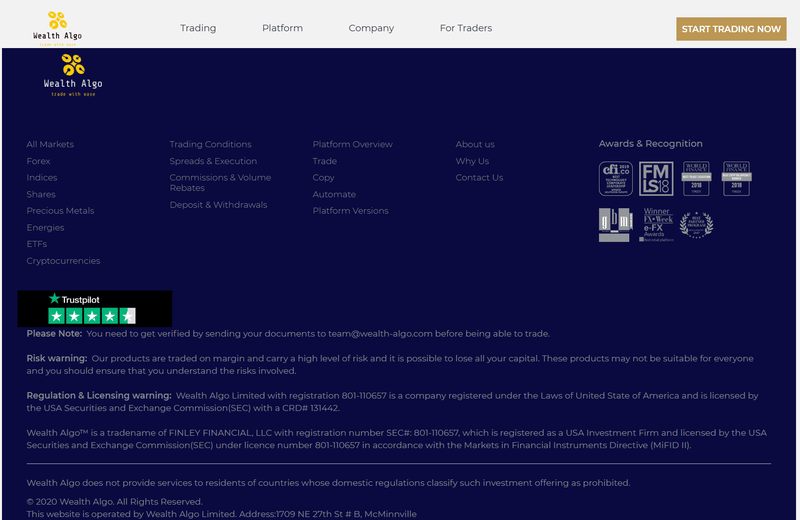Open the Trading menu
This screenshot has width=800, height=520.
tap(198, 28)
